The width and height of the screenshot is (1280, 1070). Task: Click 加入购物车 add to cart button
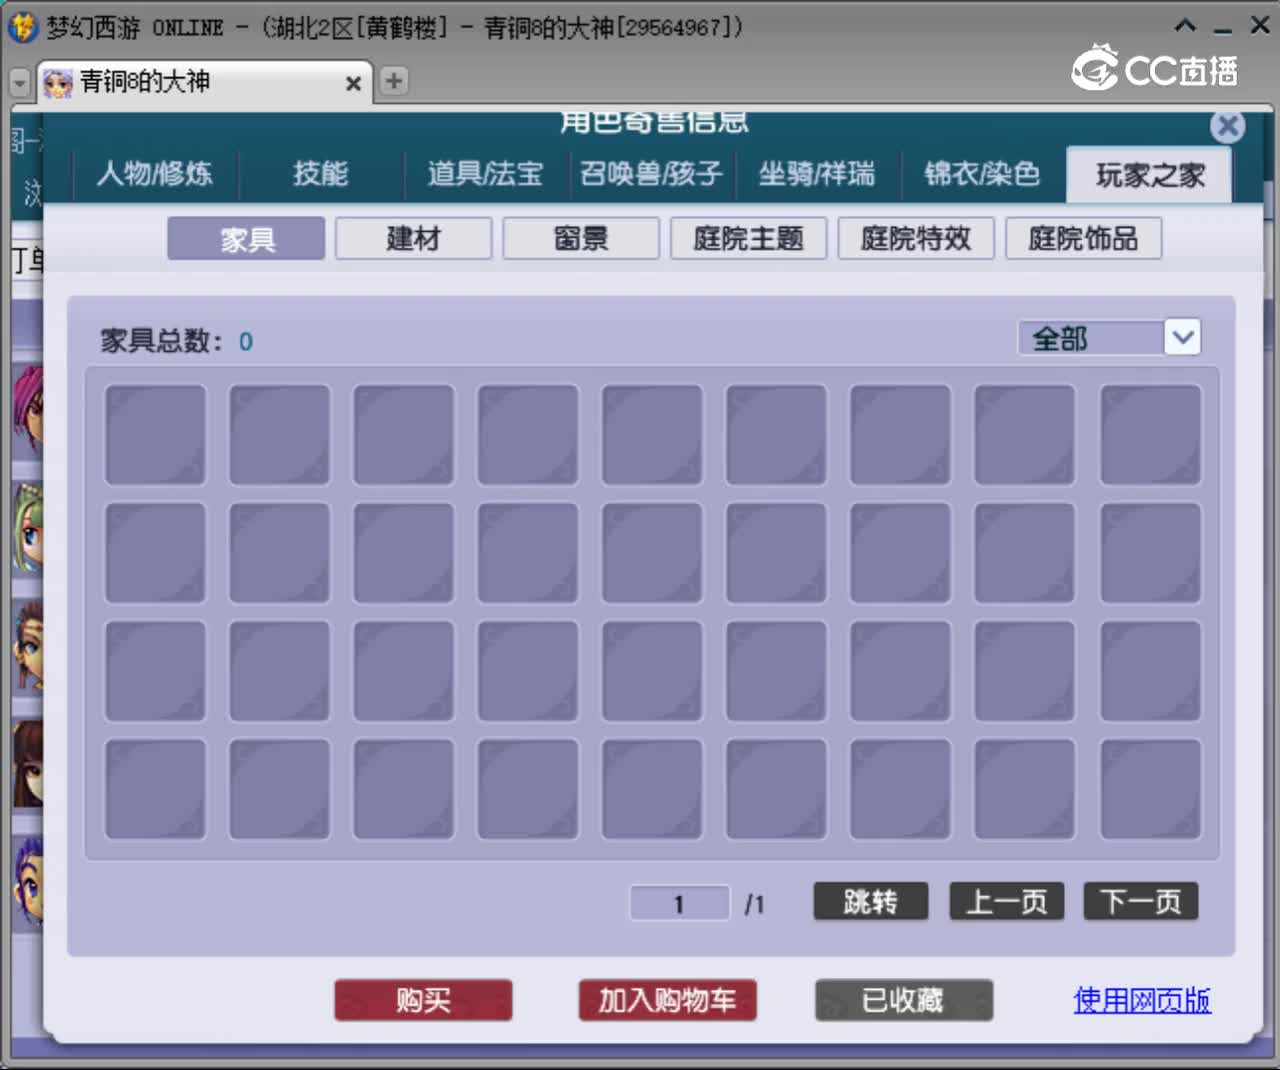[667, 1000]
